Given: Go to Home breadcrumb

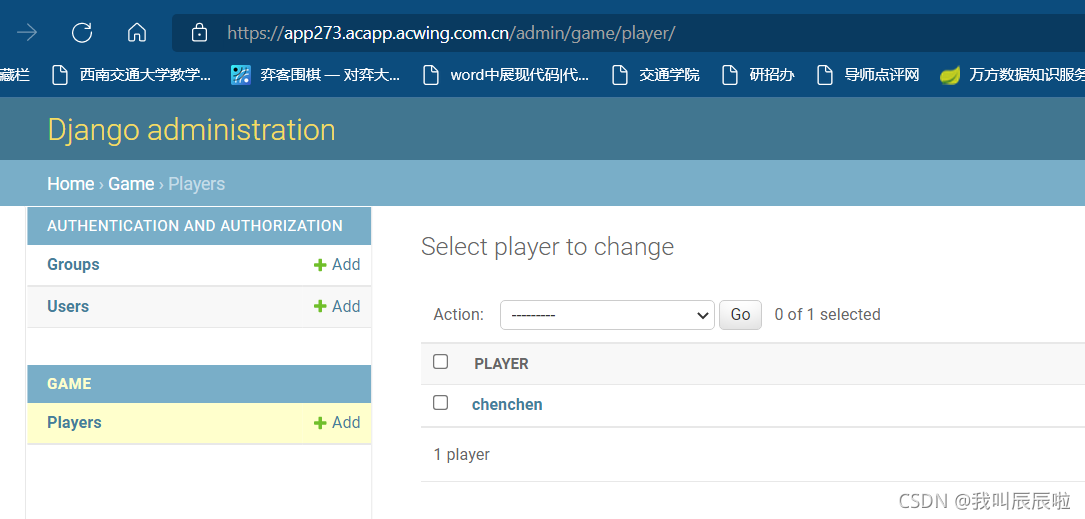Looking at the screenshot, I should point(71,183).
